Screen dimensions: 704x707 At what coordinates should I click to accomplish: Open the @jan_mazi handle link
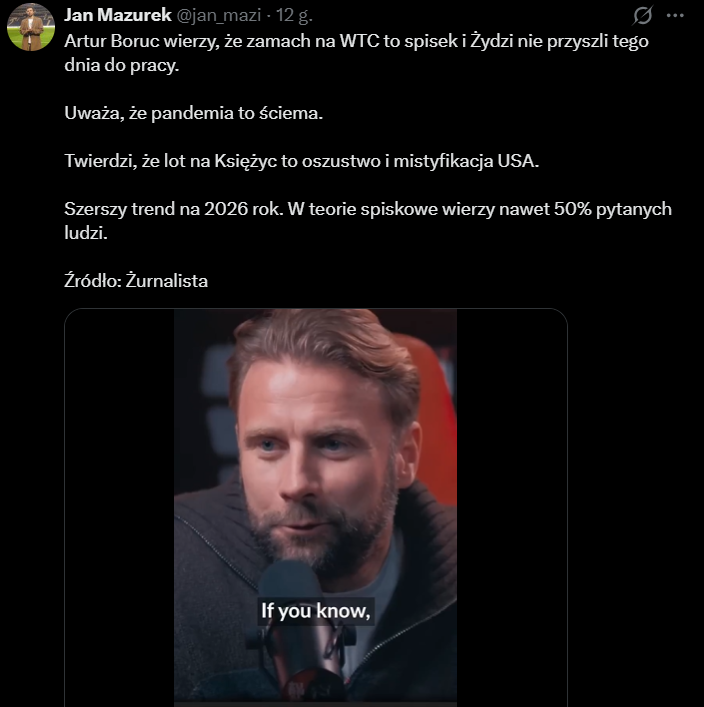(219, 15)
